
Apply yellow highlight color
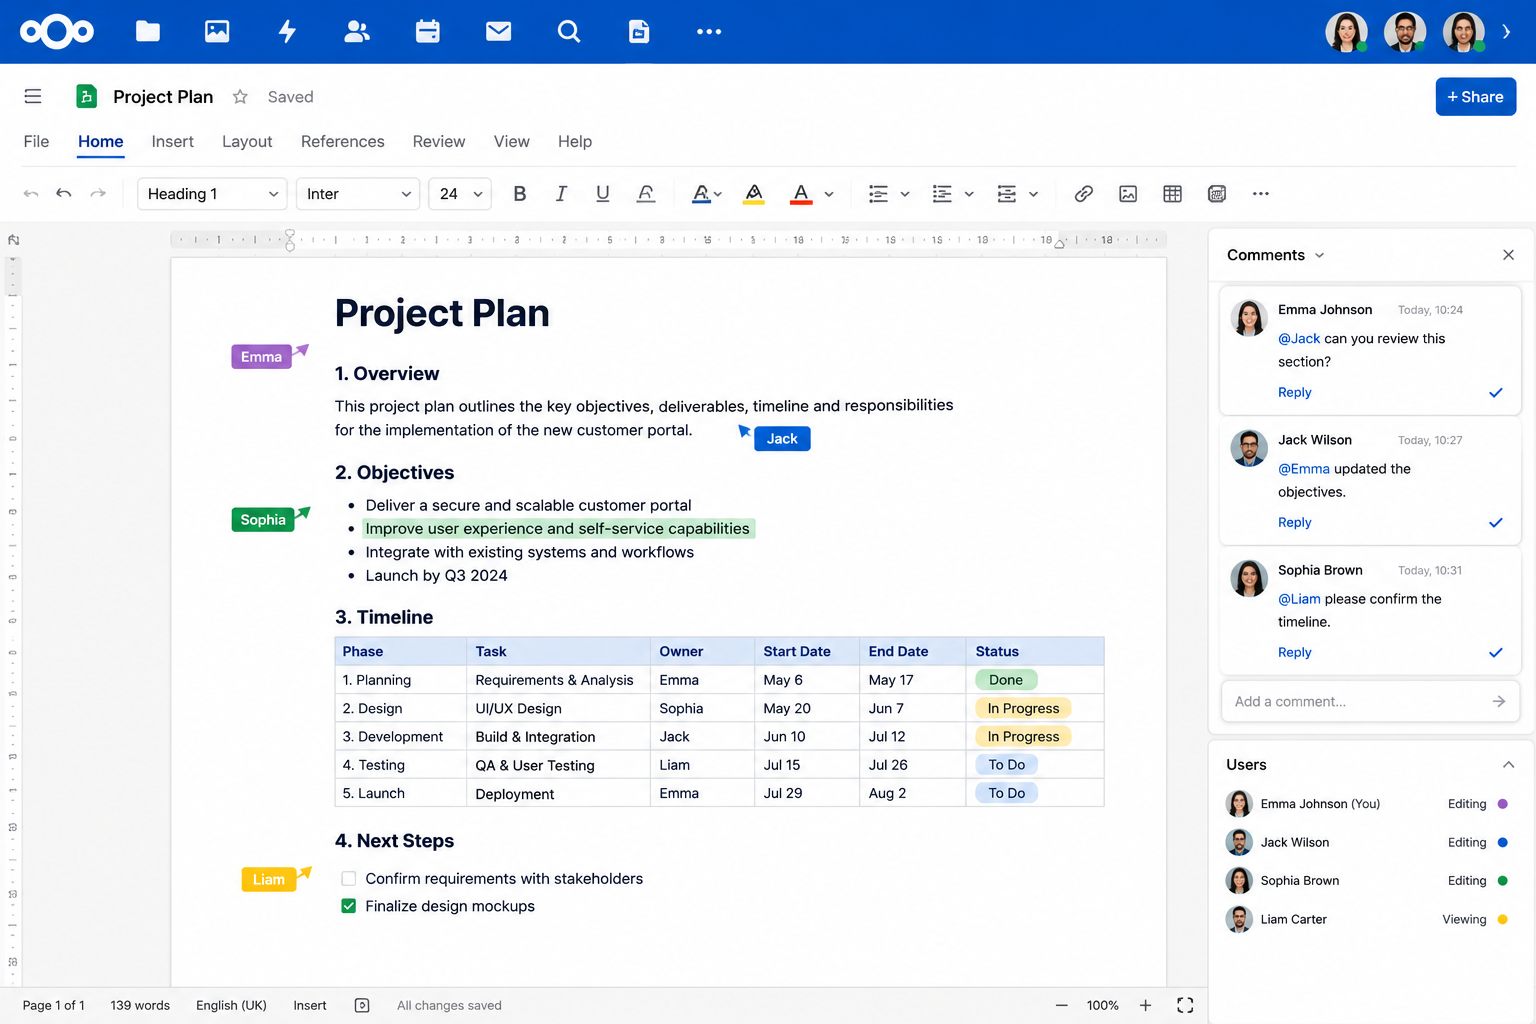pos(754,194)
